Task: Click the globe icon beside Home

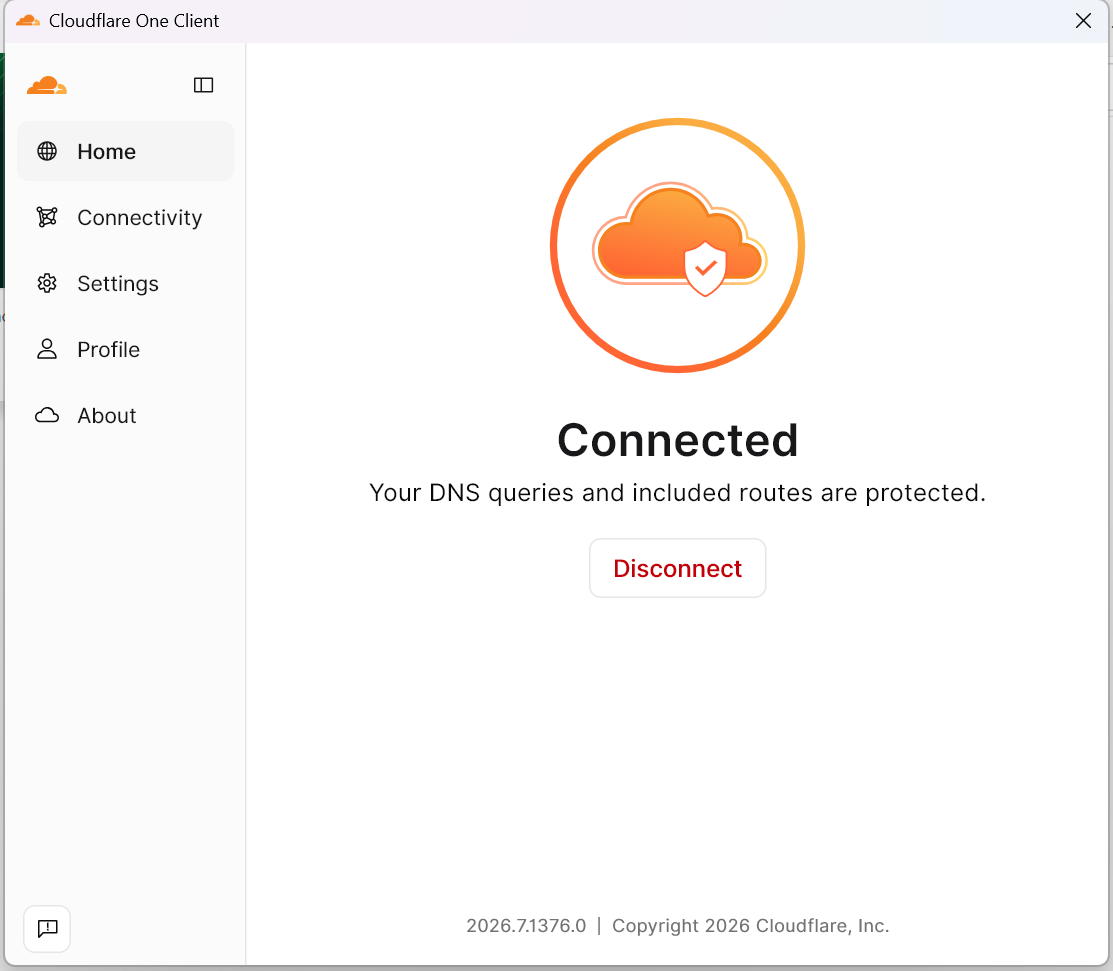Action: (x=47, y=151)
